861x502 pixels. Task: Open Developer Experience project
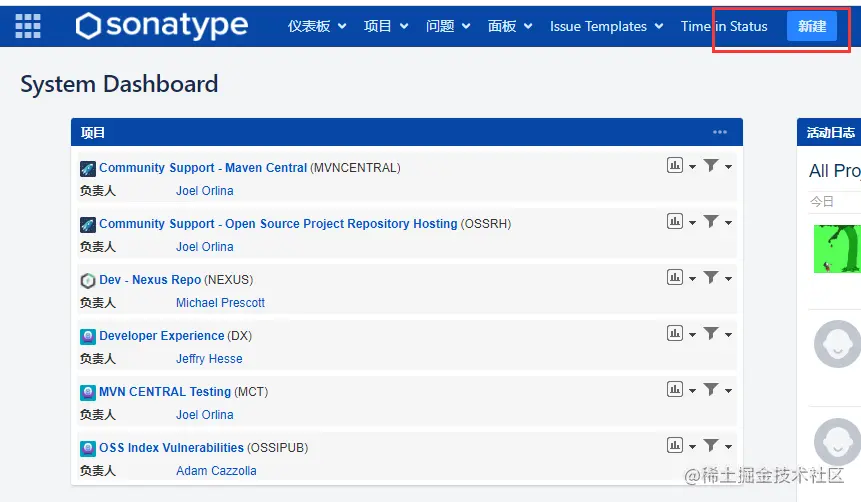click(161, 336)
